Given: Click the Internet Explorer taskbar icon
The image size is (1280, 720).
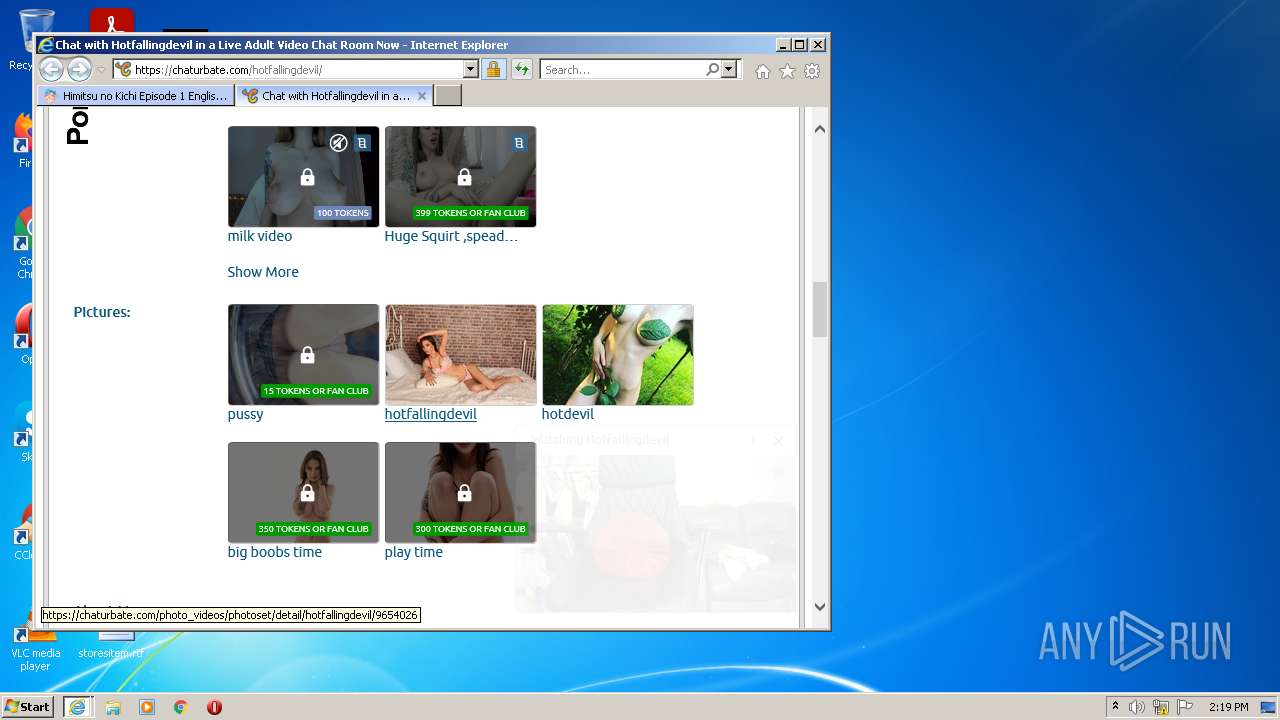Looking at the screenshot, I should click(x=77, y=707).
